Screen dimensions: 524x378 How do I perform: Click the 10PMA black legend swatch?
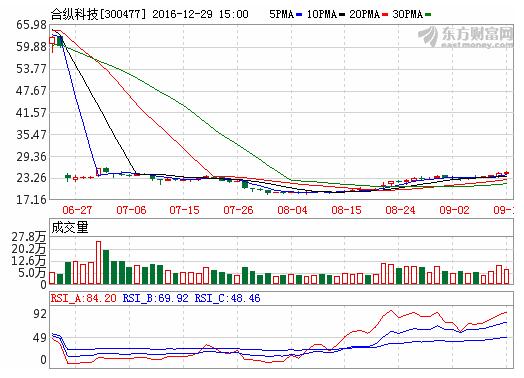[x=342, y=15]
